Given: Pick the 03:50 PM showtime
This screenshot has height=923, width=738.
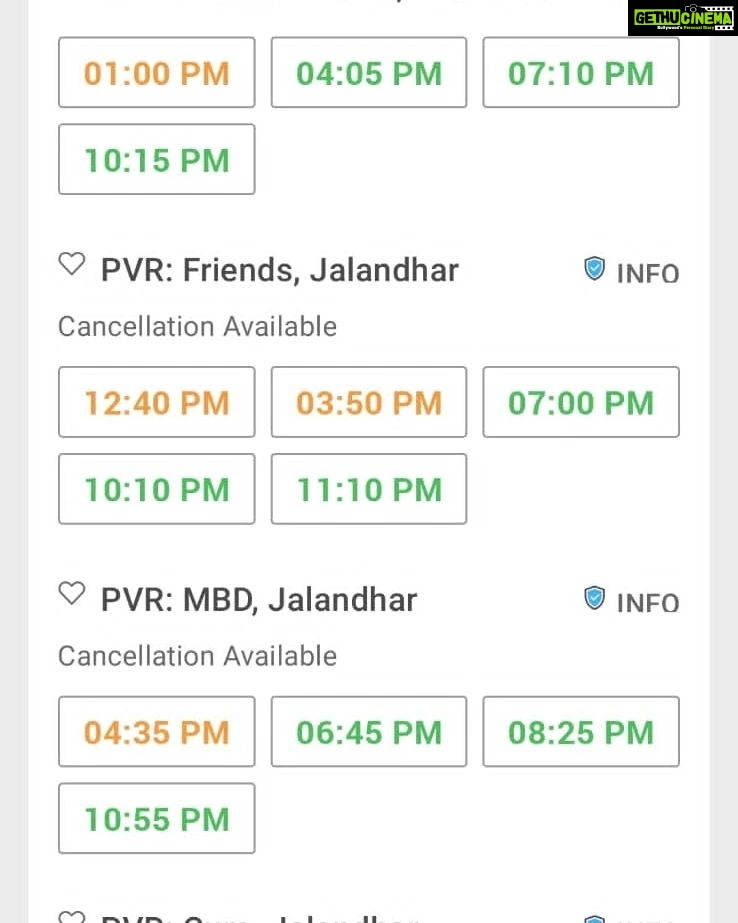Looking at the screenshot, I should coord(369,402).
